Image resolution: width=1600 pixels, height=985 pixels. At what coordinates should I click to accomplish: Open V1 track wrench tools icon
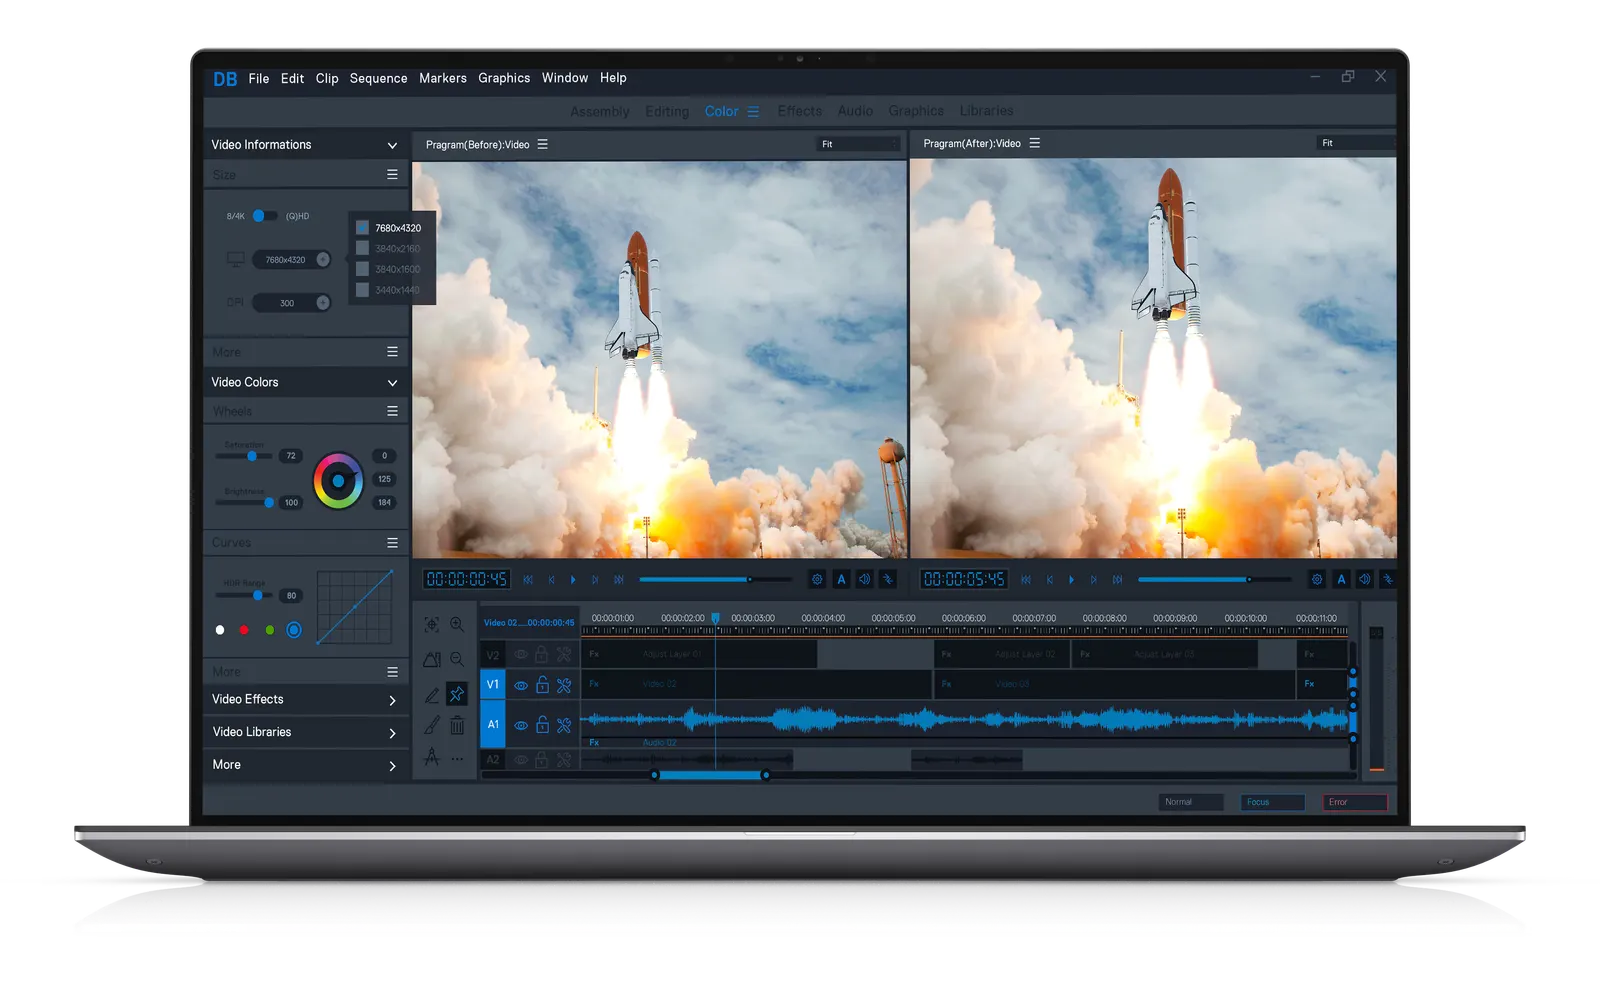coord(564,685)
